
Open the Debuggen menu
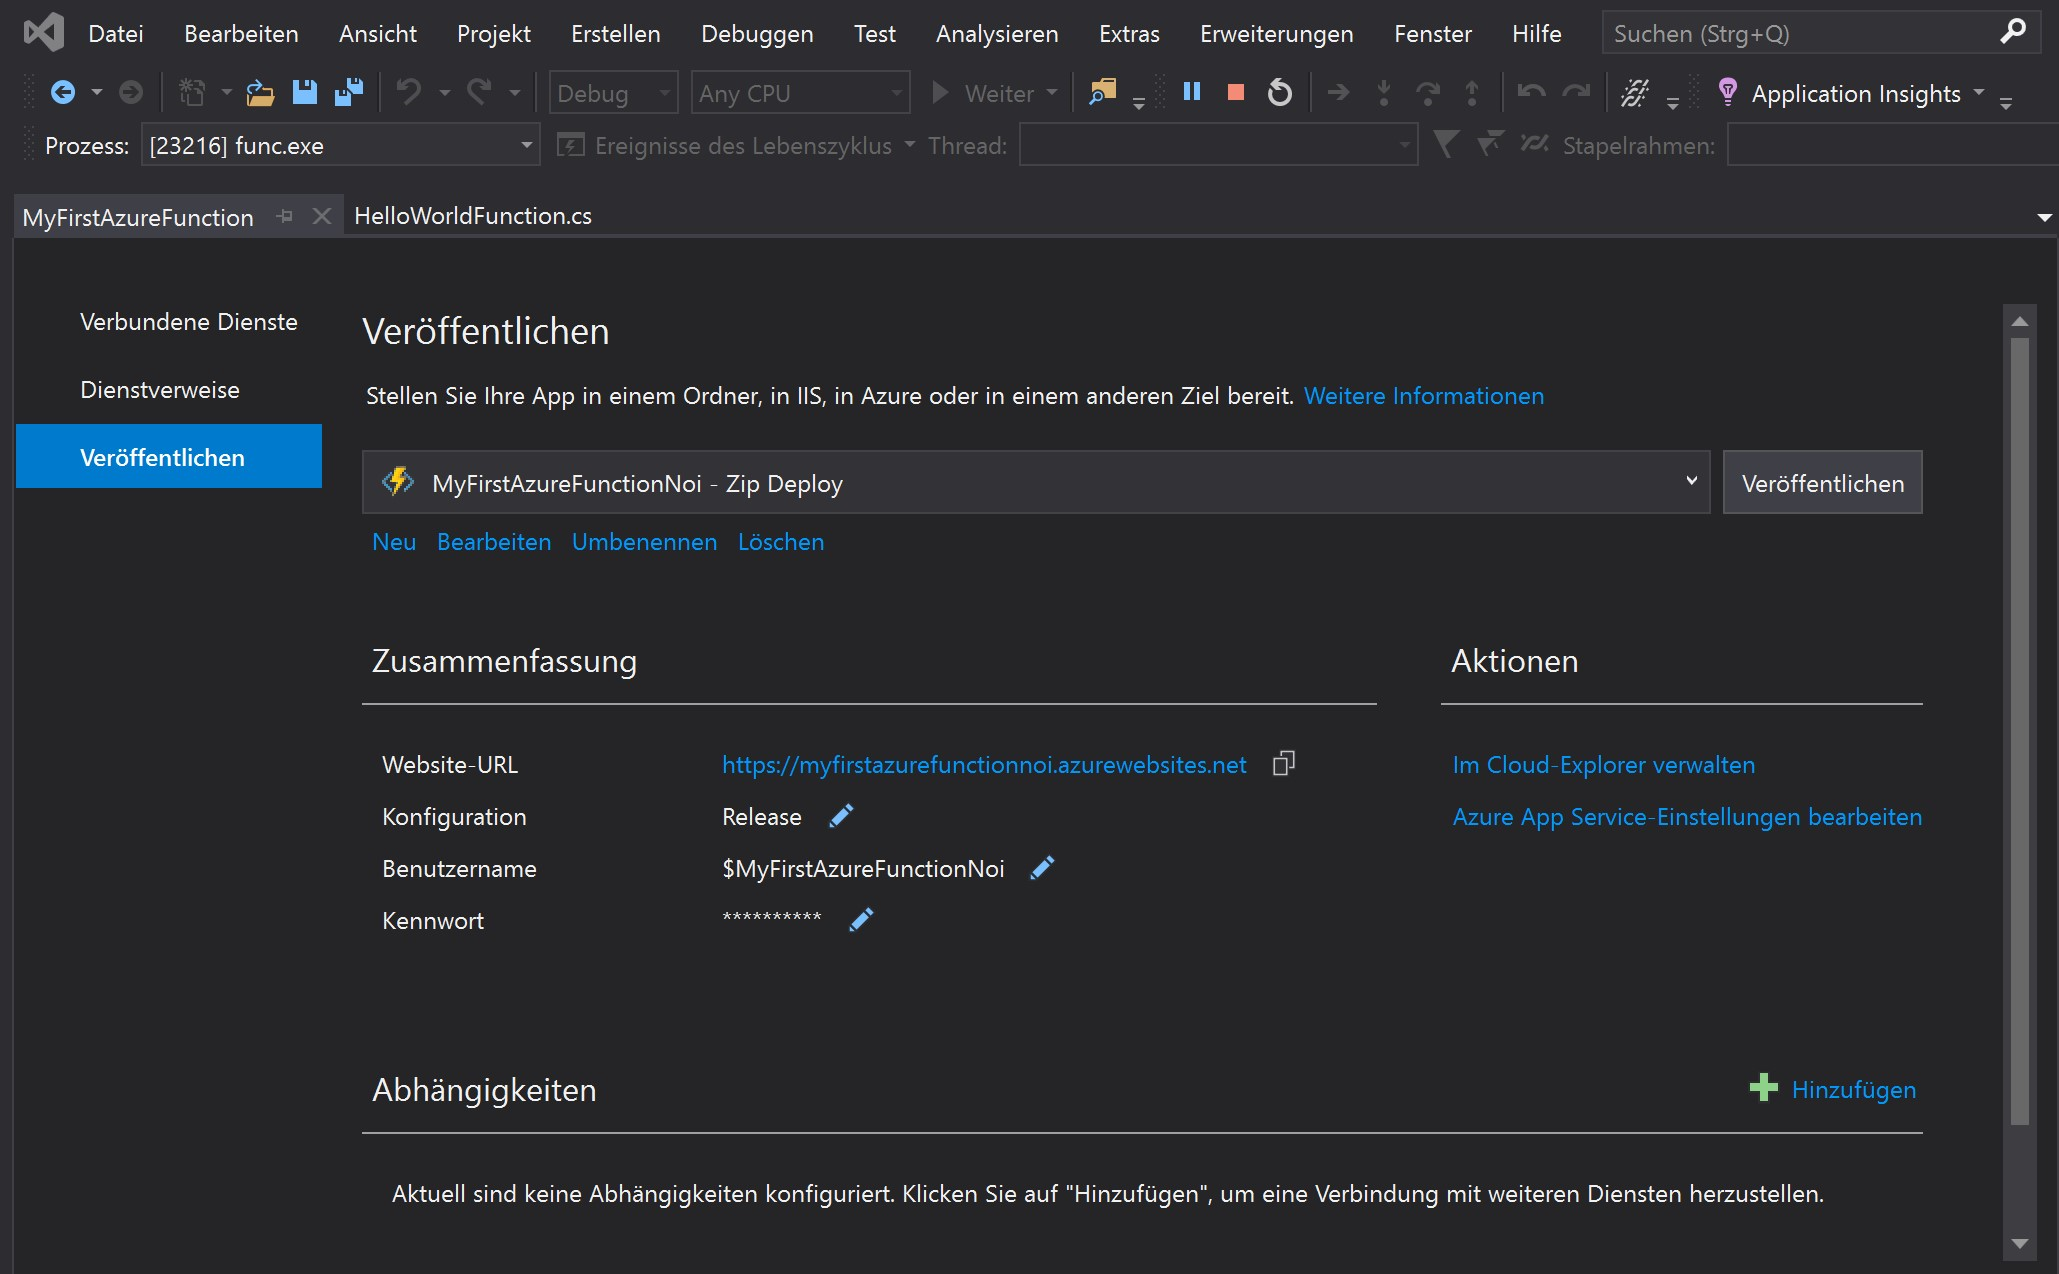[756, 34]
